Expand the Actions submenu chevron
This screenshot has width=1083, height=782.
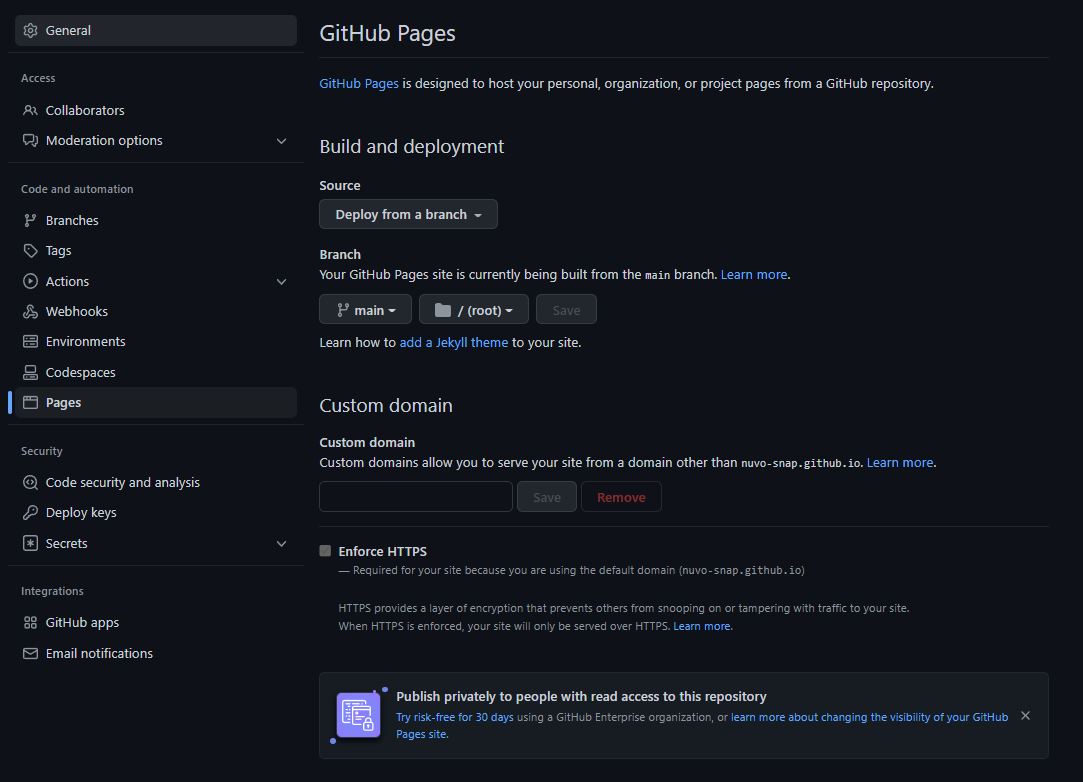282,282
